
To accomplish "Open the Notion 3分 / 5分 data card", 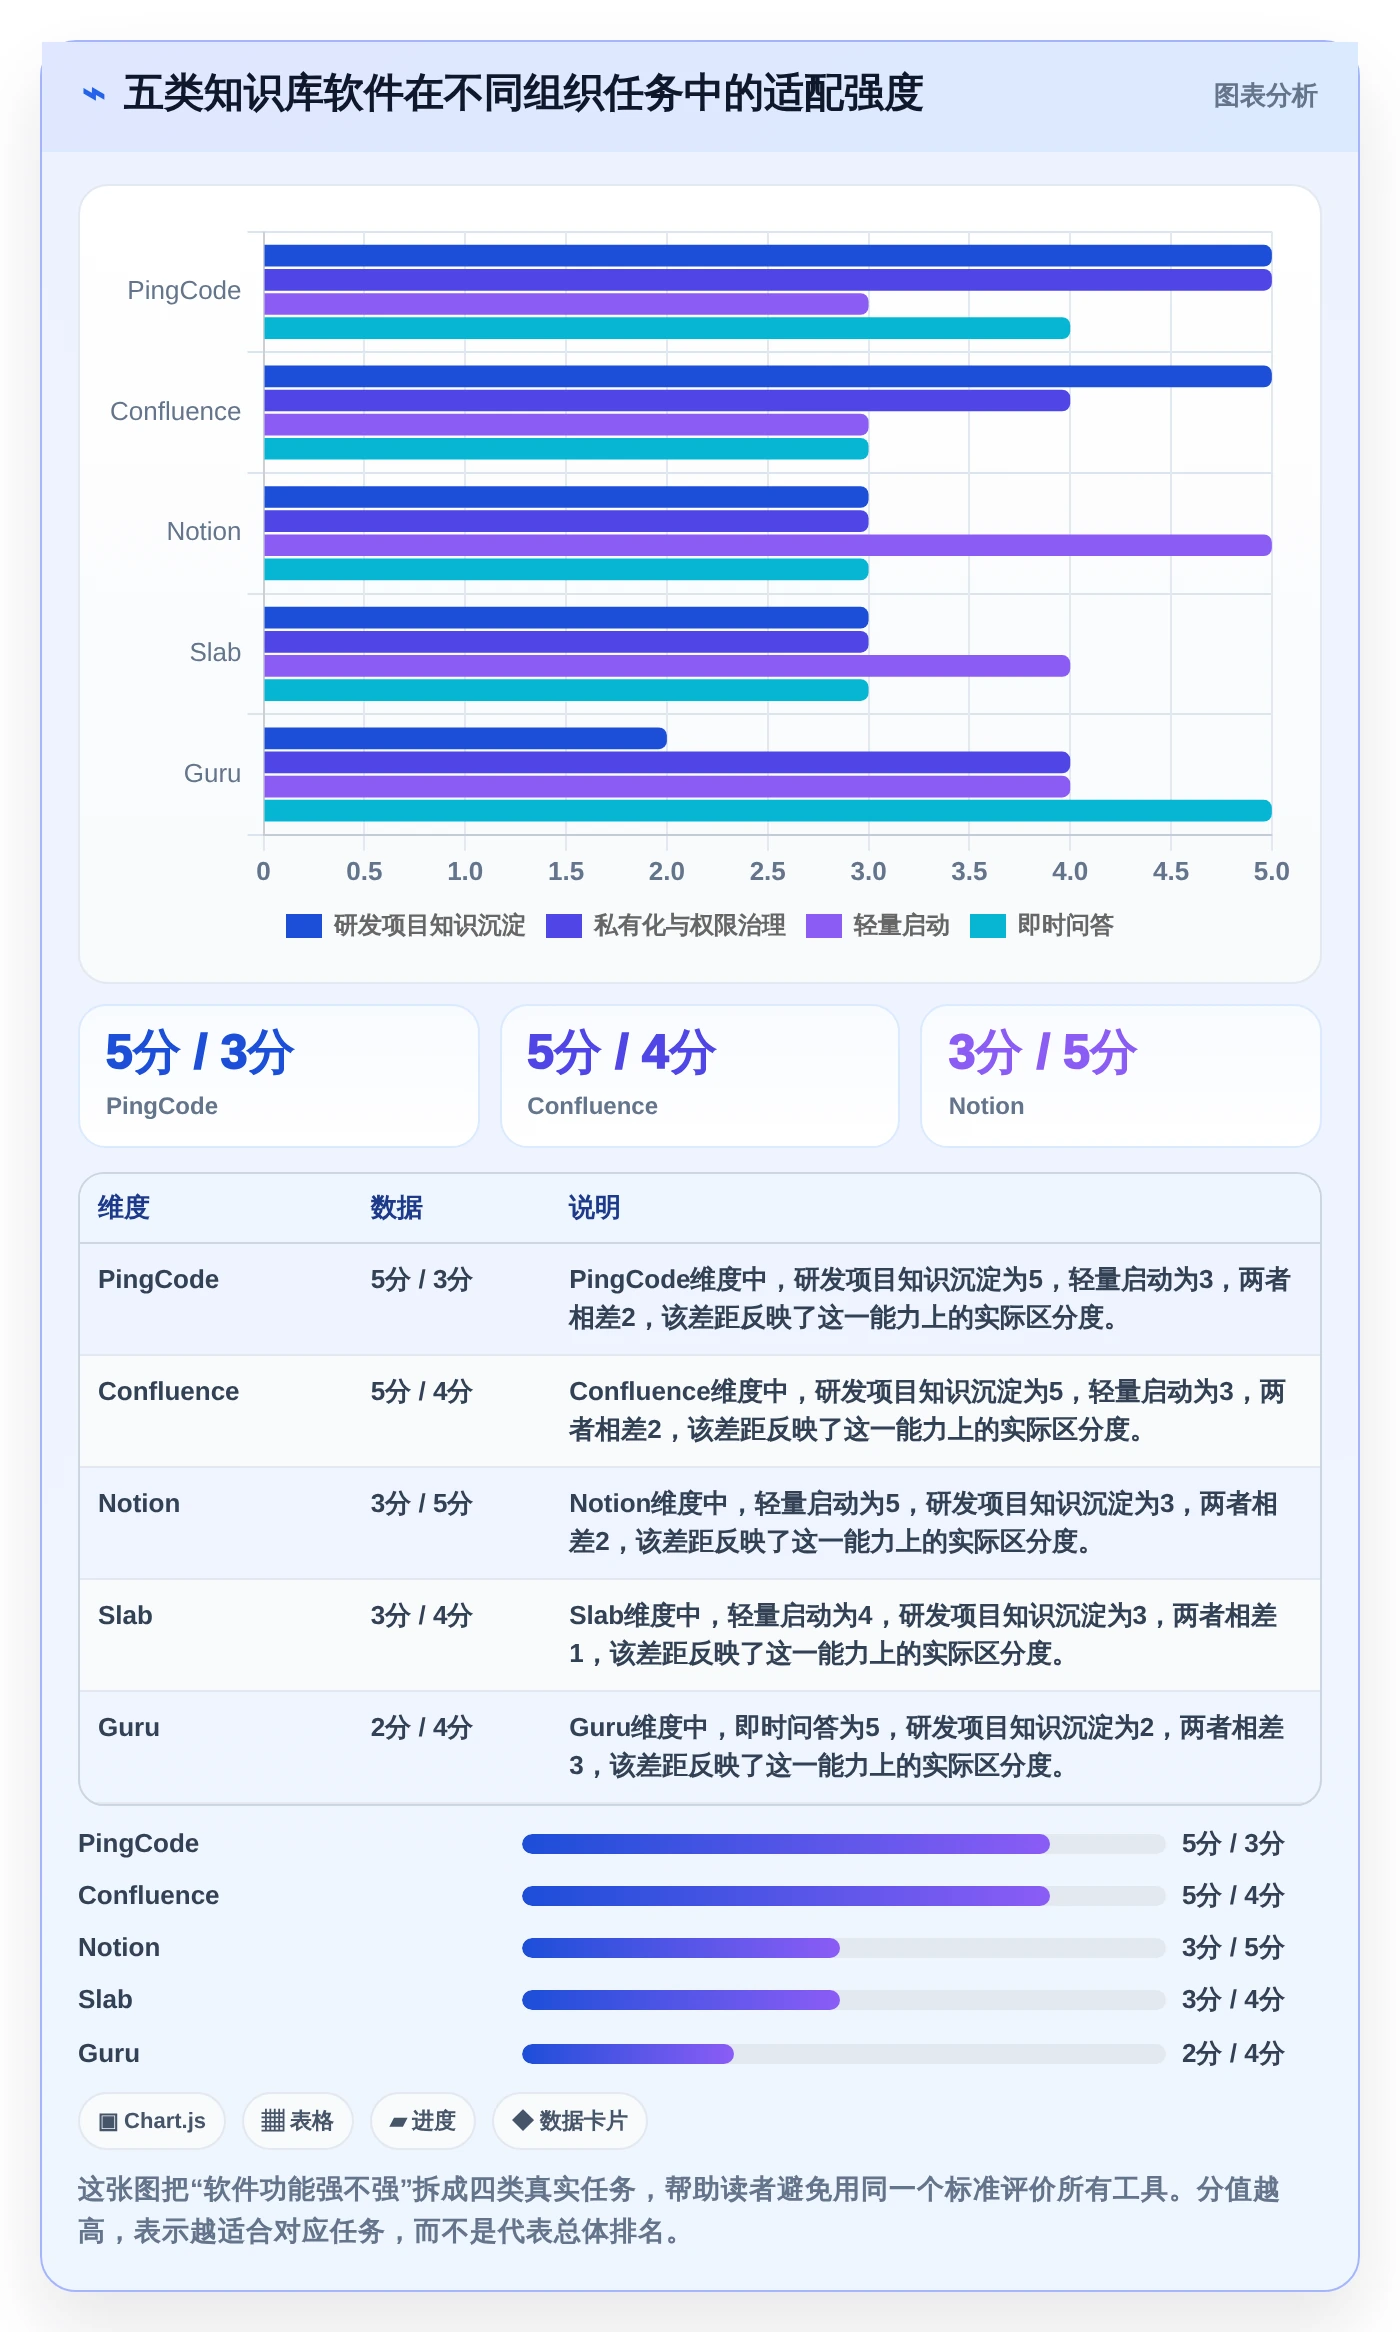I will point(1121,1076).
